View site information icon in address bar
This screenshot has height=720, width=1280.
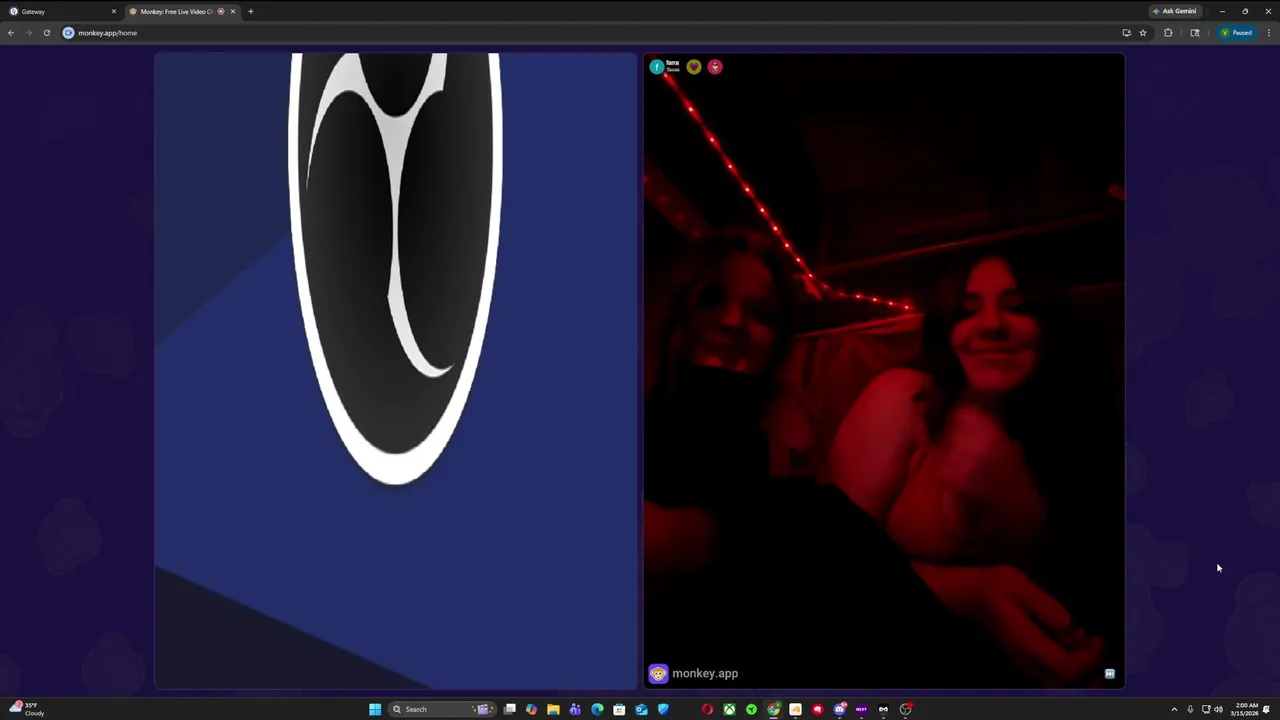tap(68, 33)
